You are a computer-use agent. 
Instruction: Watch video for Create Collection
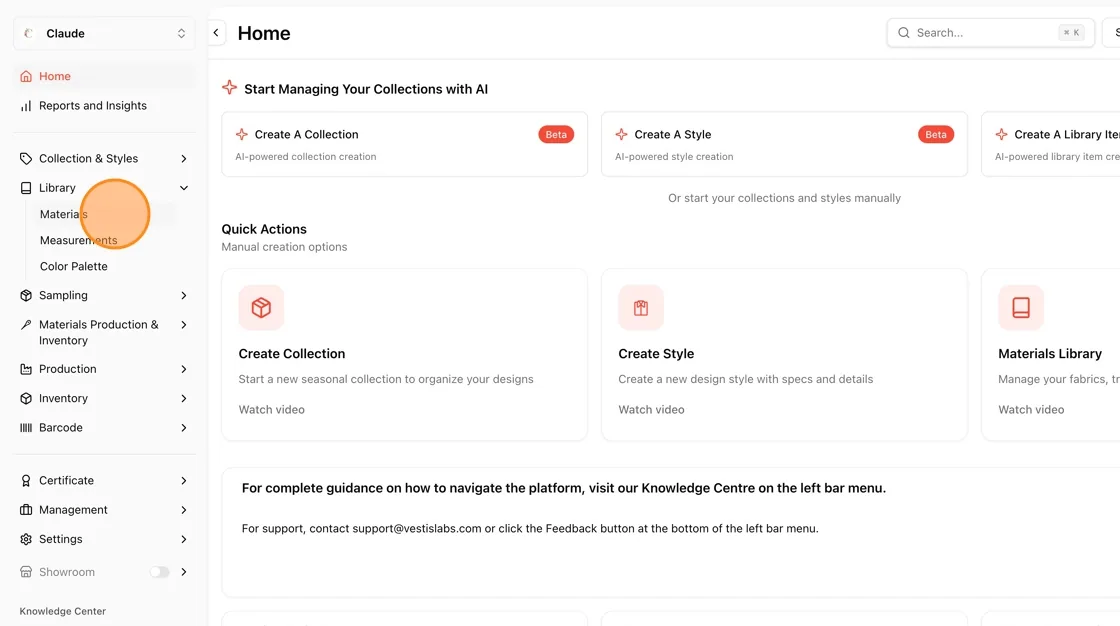click(x=271, y=409)
